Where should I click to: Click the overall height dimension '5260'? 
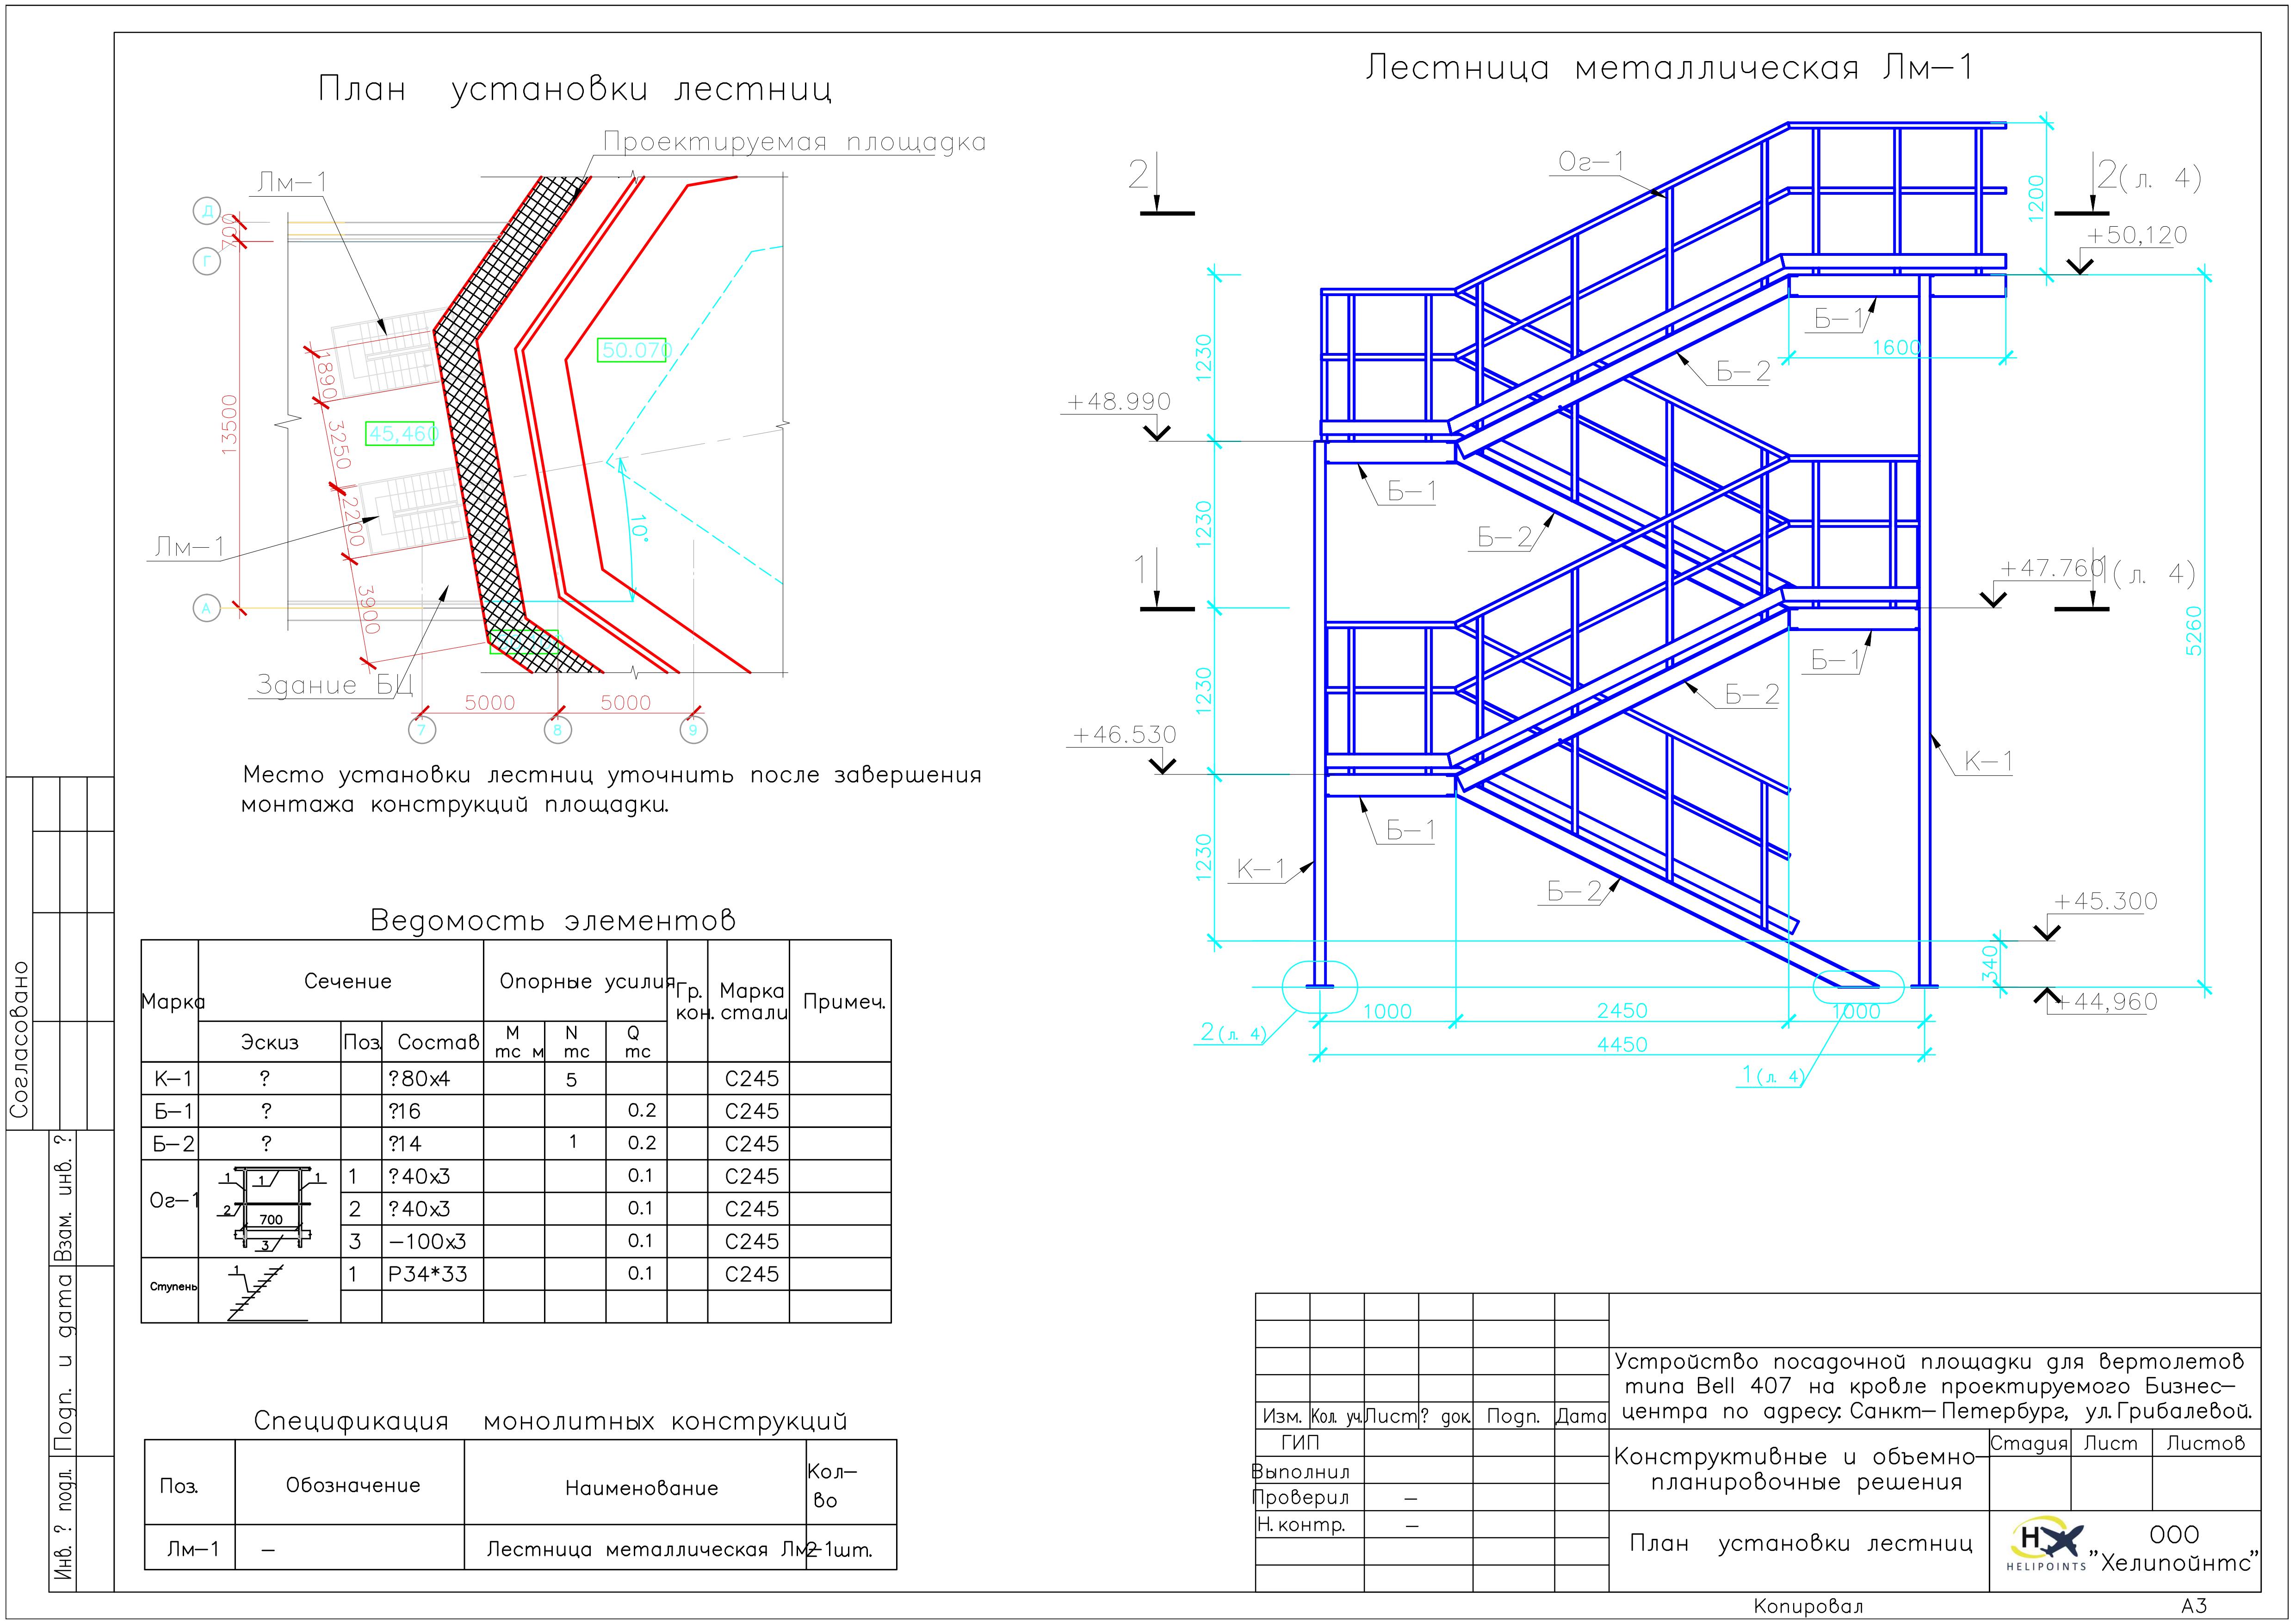tap(2194, 631)
